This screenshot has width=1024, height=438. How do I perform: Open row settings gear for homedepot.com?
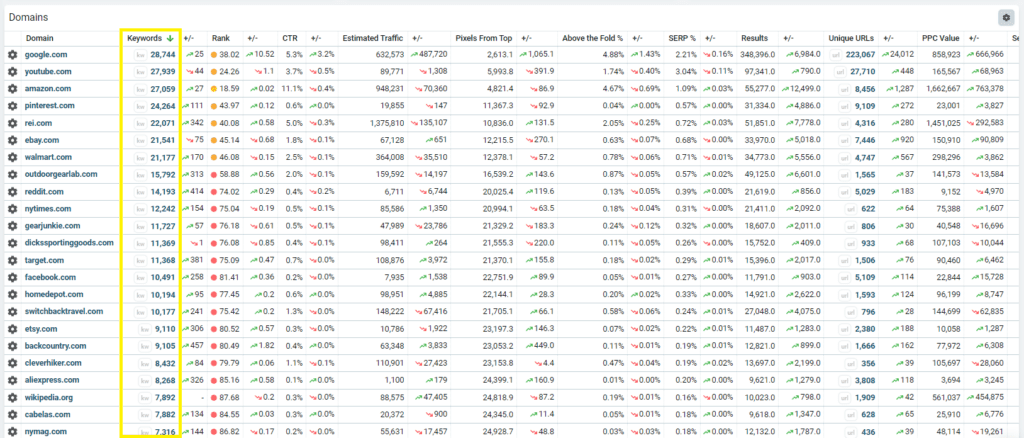pyautogui.click(x=12, y=294)
